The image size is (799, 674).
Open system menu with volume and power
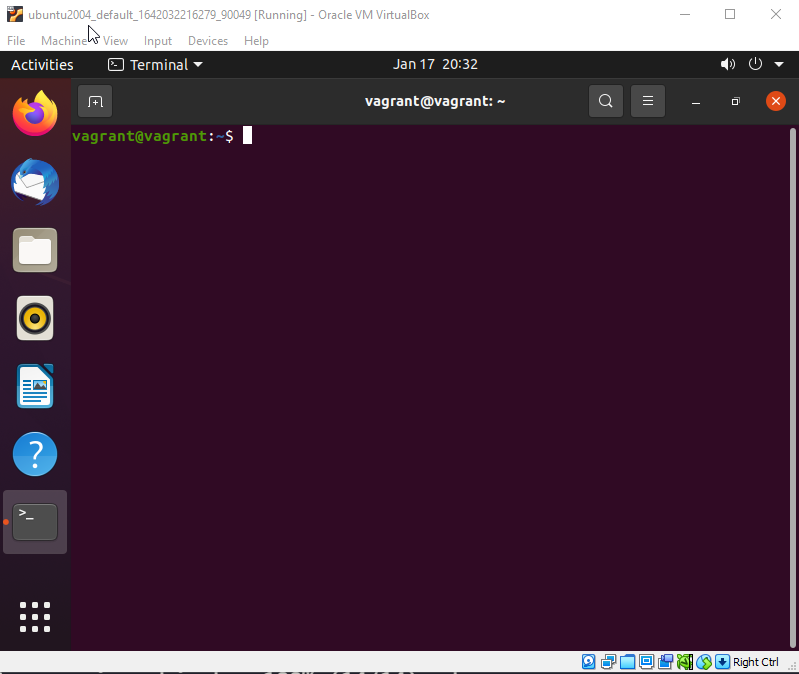[x=753, y=64]
